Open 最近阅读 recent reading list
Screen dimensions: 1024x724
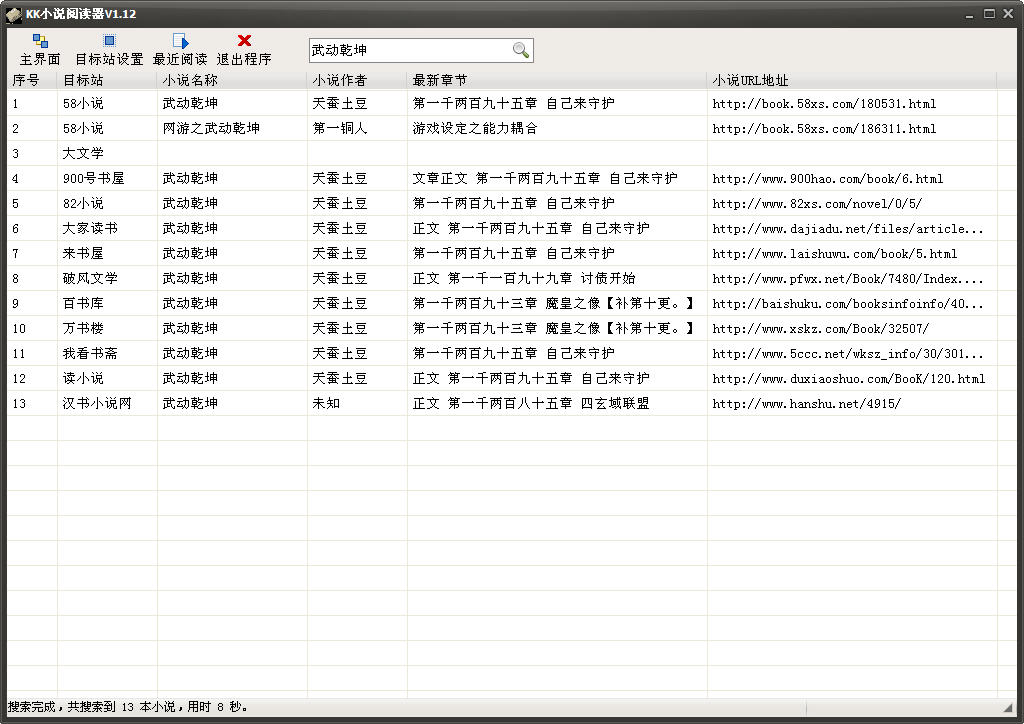click(x=180, y=50)
